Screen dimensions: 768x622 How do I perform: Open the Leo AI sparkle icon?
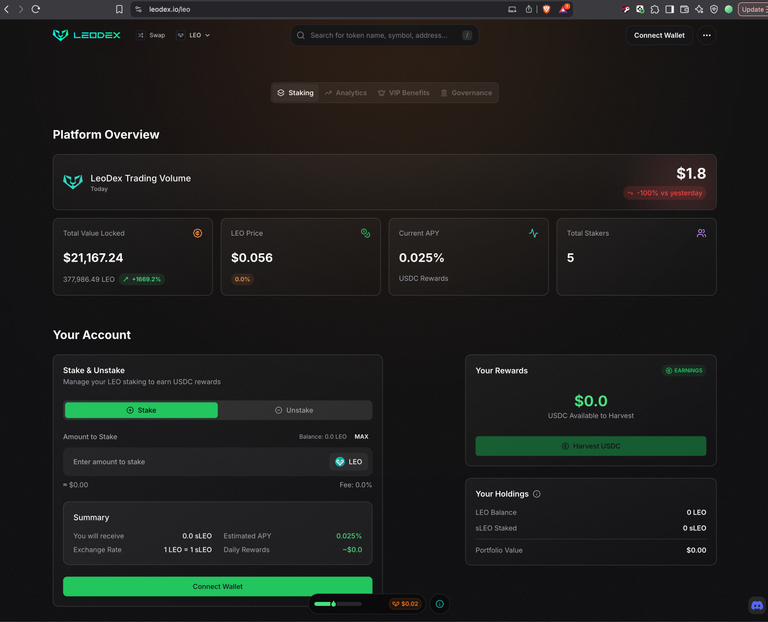[x=699, y=9]
